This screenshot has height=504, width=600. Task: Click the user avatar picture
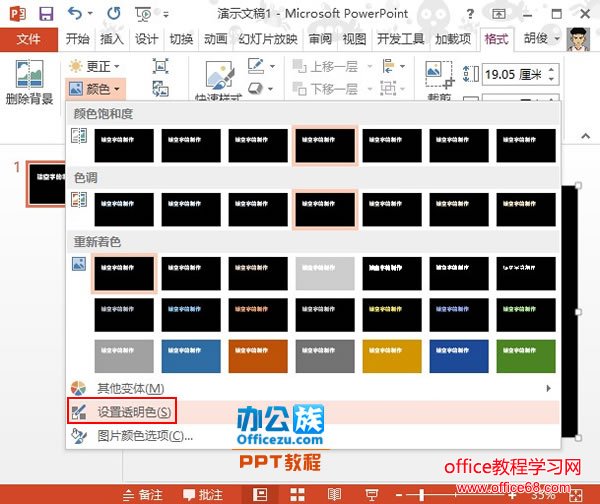578,39
